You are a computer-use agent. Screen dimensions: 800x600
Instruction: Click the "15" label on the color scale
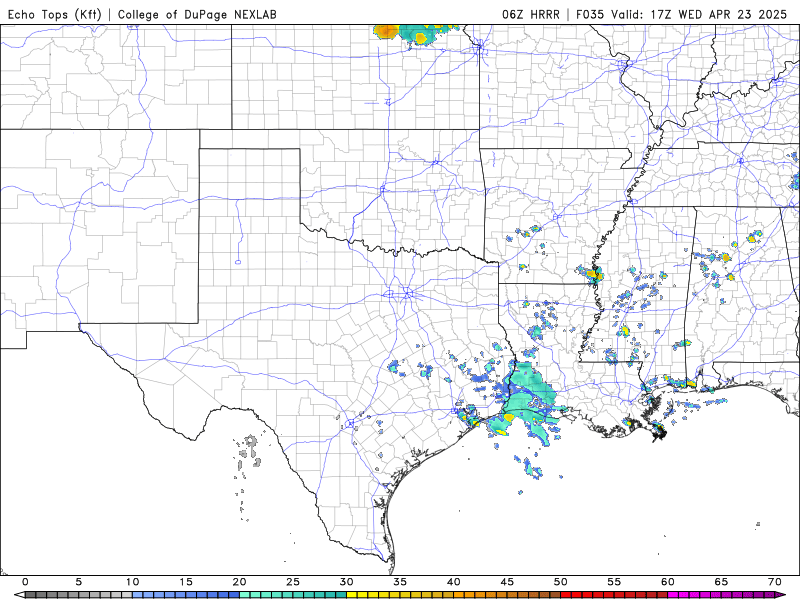pyautogui.click(x=186, y=582)
